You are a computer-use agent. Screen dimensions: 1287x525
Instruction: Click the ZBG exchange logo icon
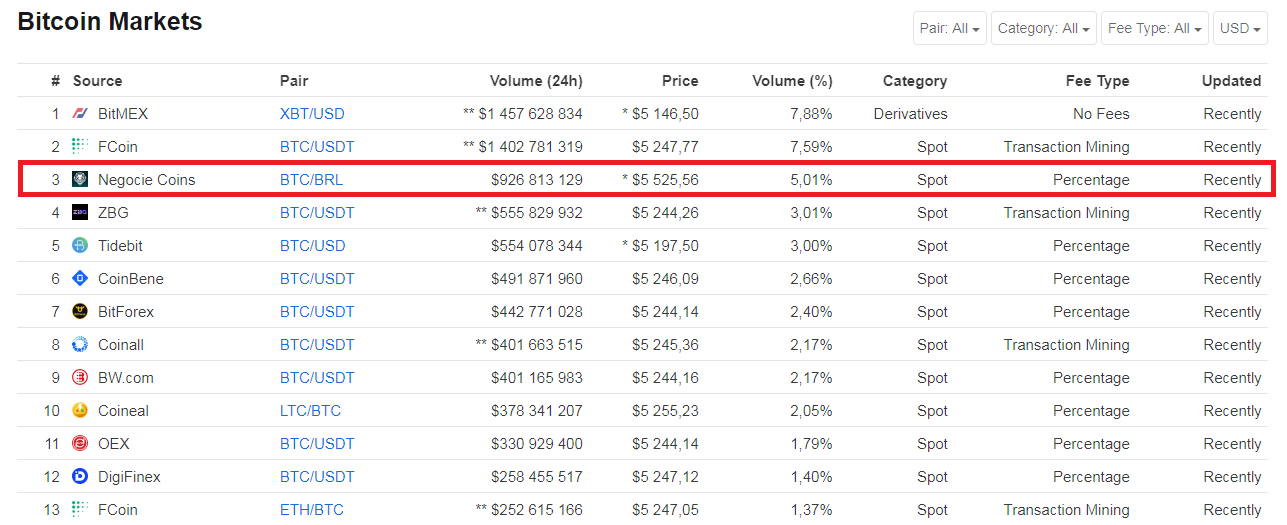click(81, 213)
